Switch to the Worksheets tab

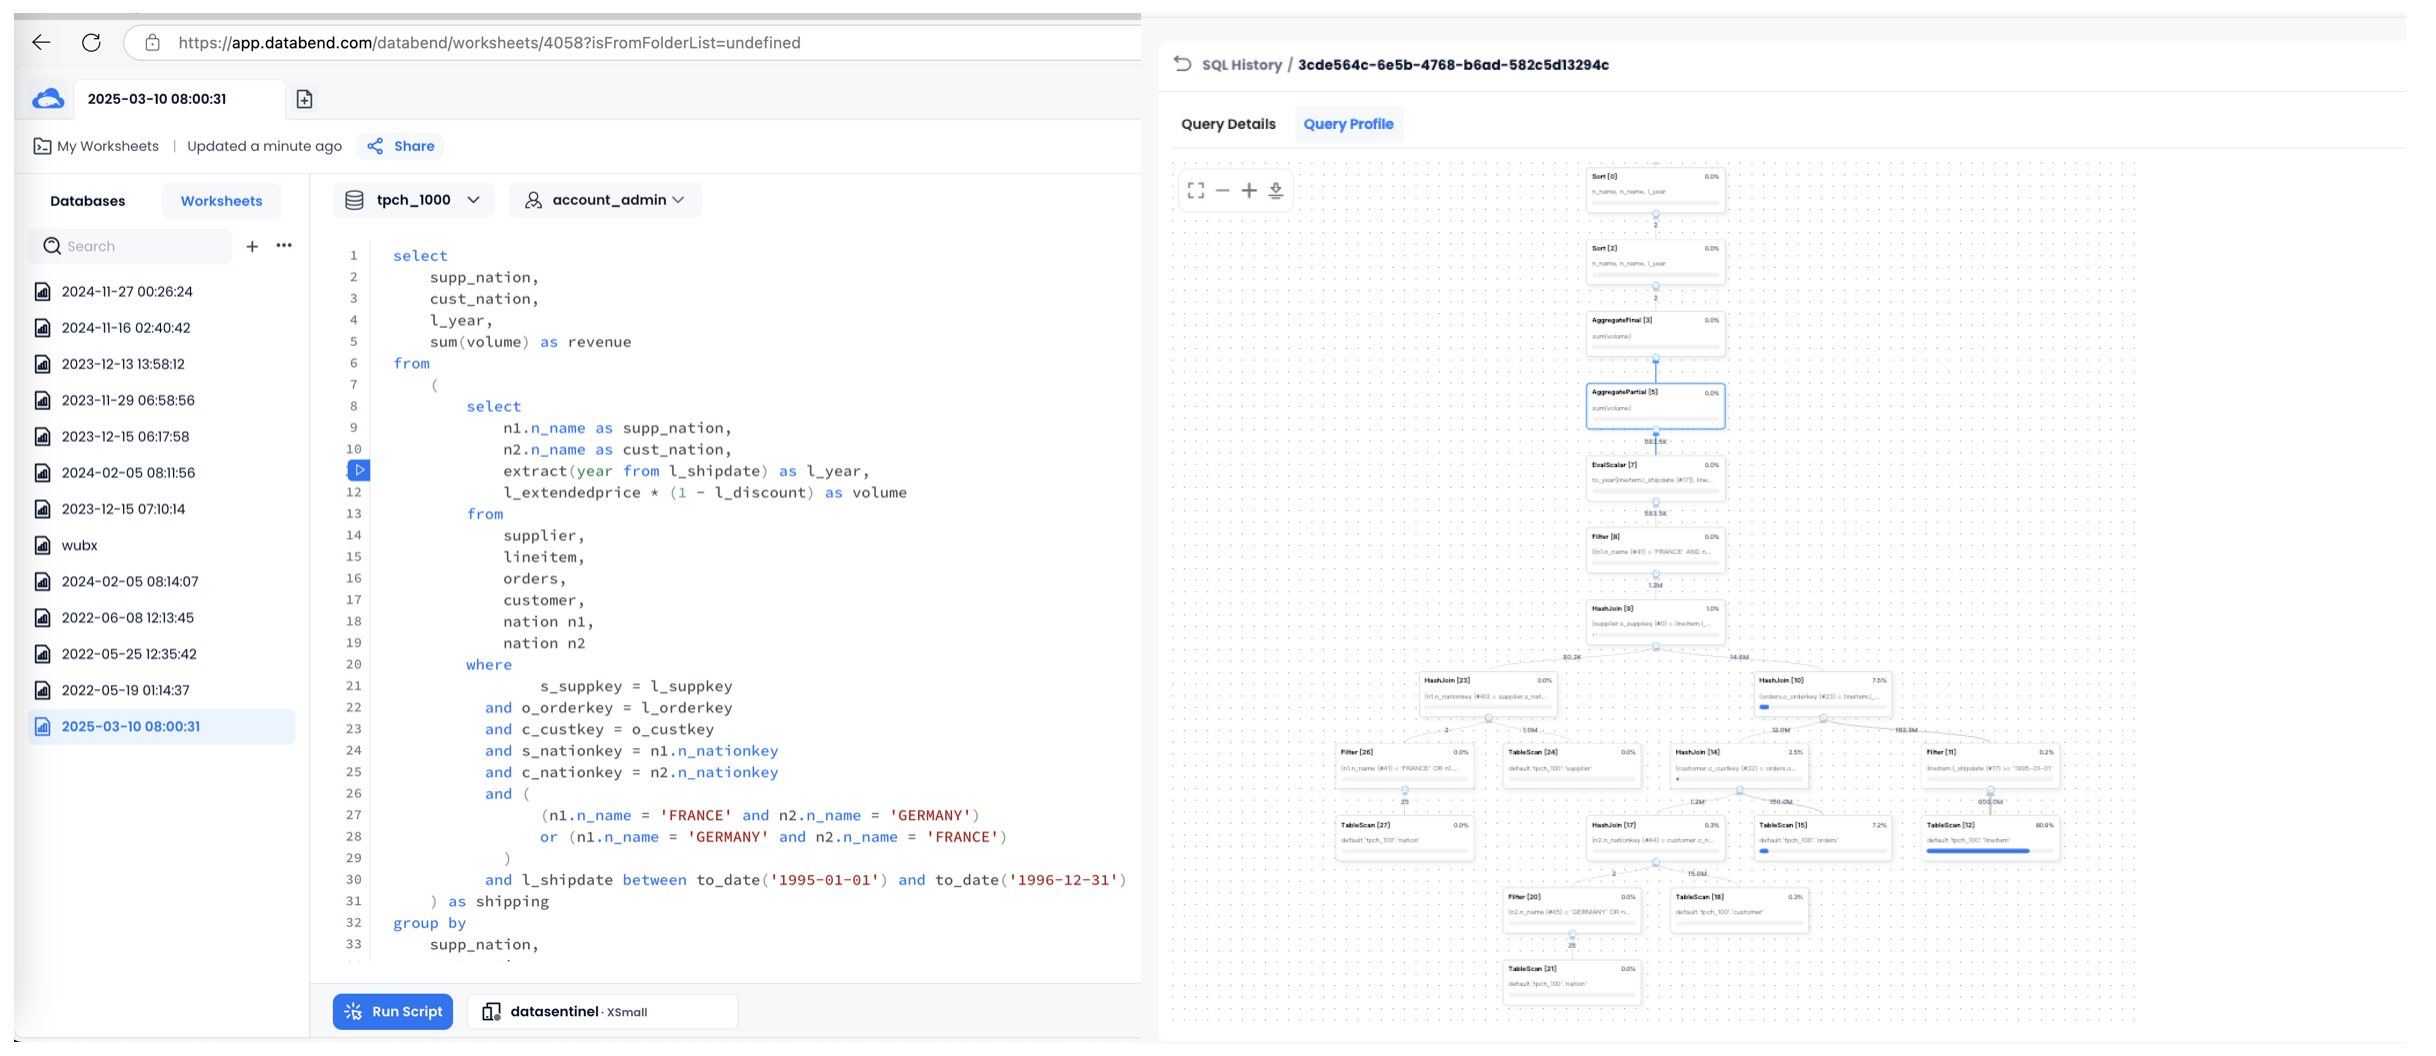tap(221, 201)
